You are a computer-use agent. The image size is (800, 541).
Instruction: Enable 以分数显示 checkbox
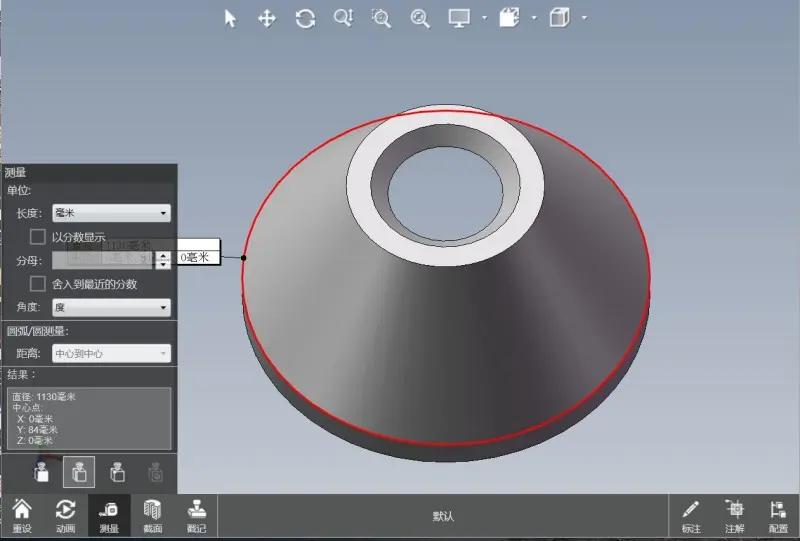coord(38,237)
